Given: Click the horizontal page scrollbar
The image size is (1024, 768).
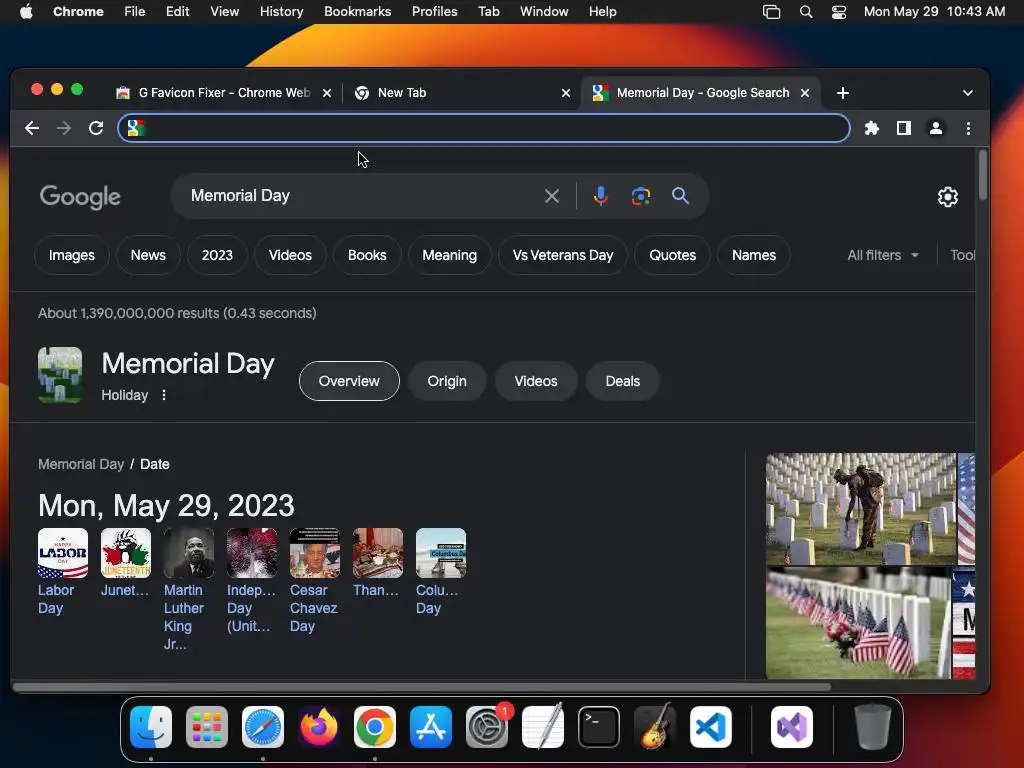Looking at the screenshot, I should 421,687.
